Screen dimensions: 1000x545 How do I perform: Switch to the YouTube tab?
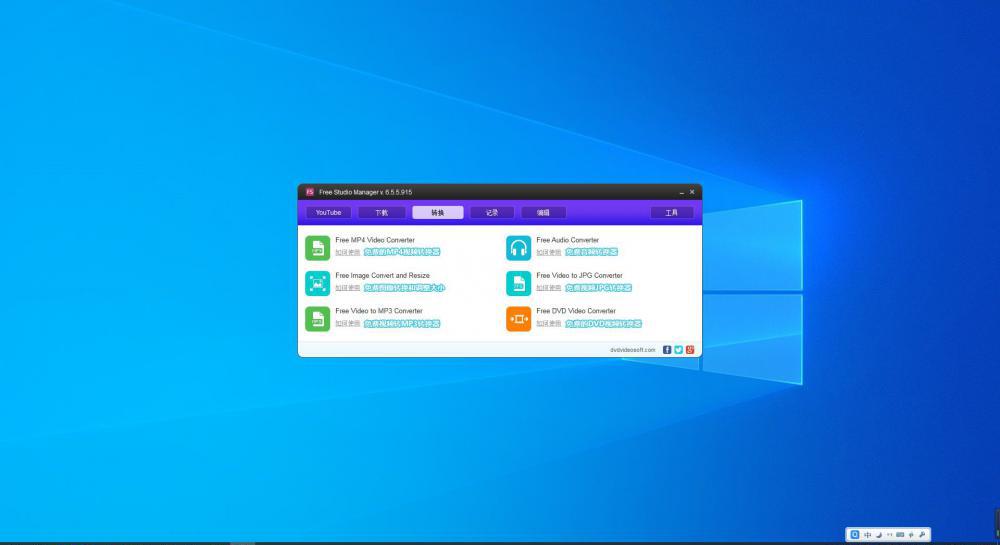click(x=328, y=213)
